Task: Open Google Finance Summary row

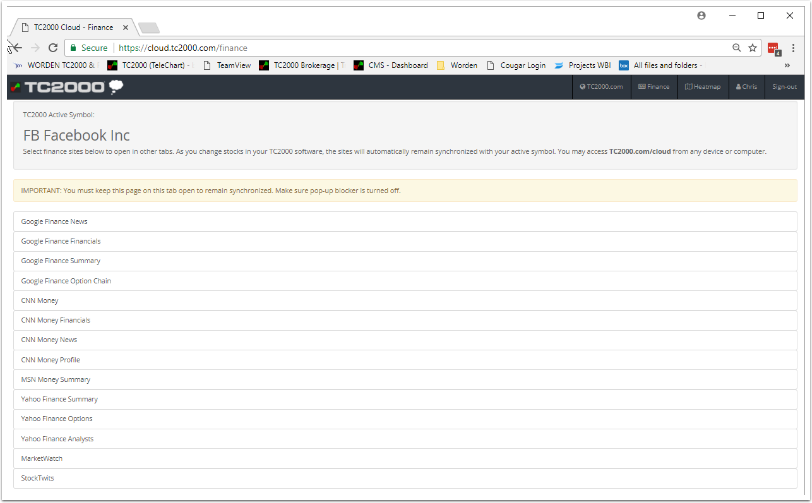Action: tap(405, 261)
